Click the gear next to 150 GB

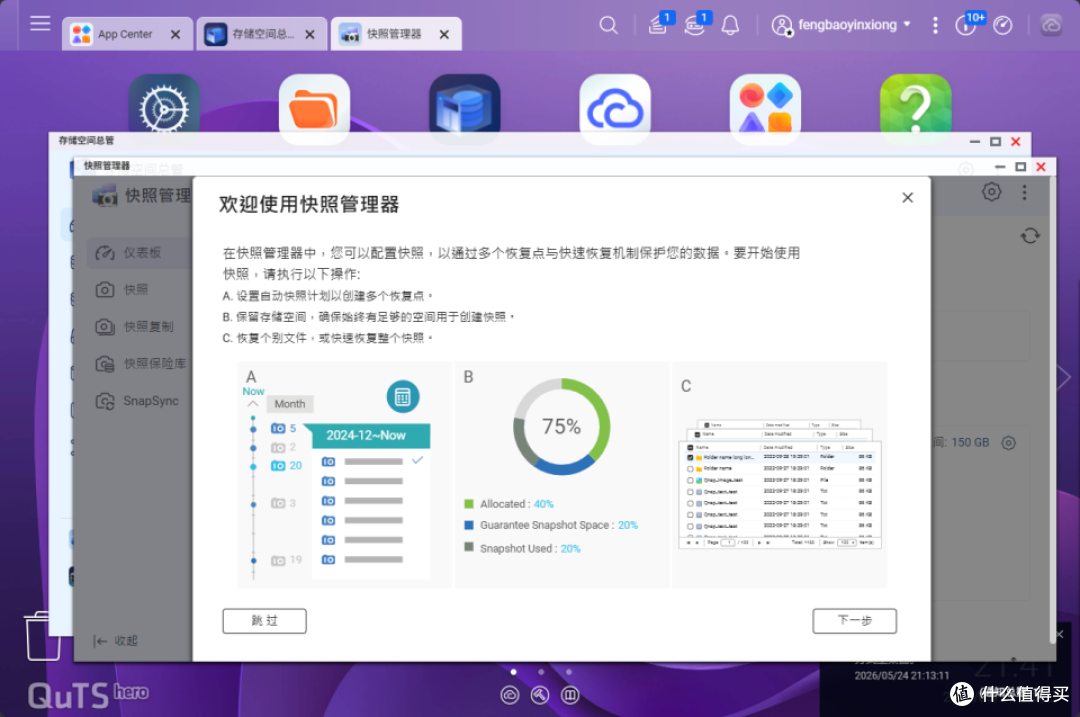click(x=1008, y=443)
